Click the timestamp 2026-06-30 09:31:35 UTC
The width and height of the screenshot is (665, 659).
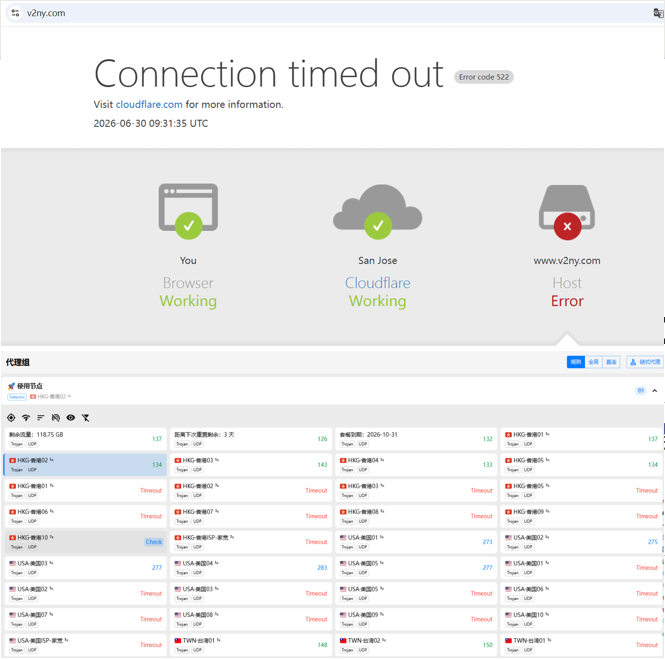(x=151, y=123)
